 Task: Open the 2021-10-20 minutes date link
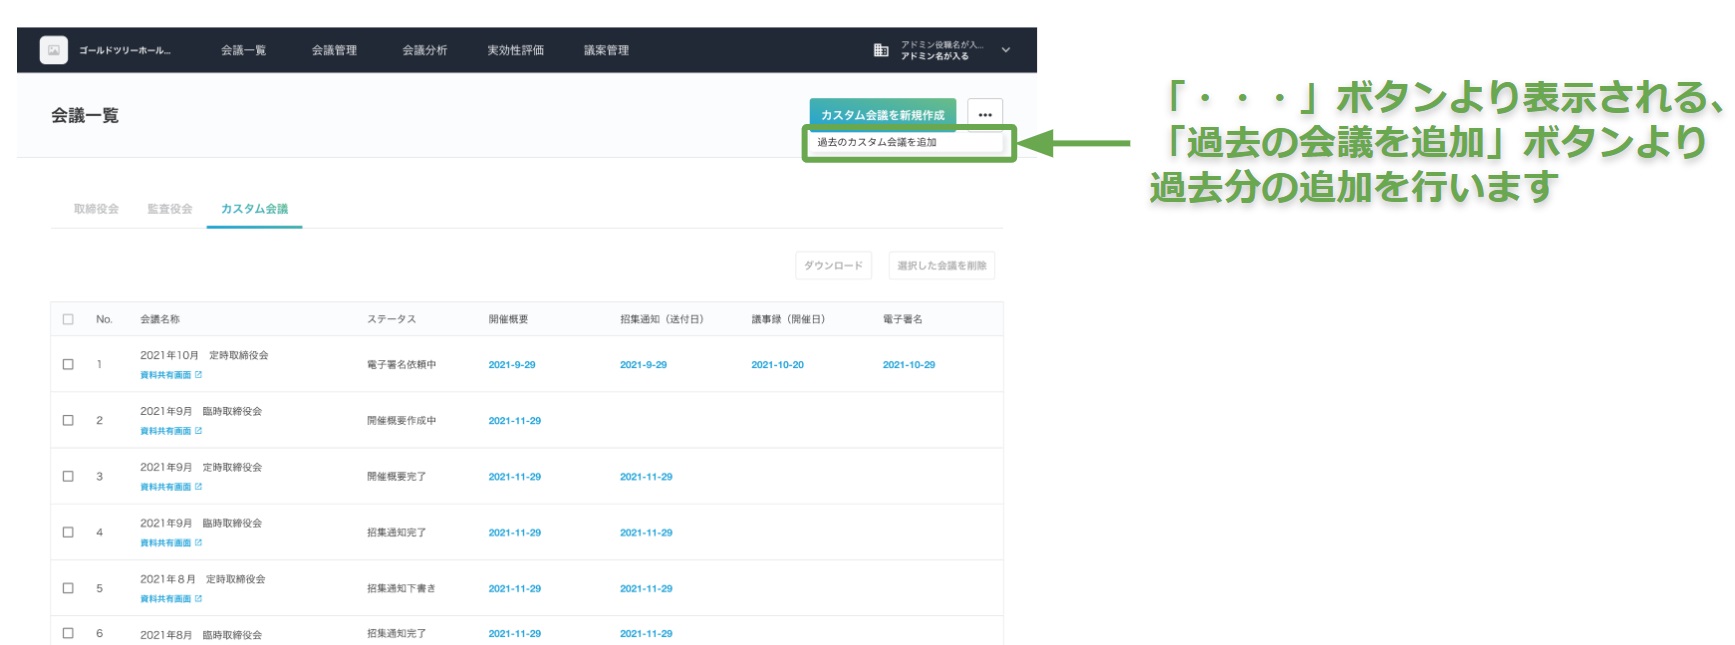pyautogui.click(x=777, y=365)
